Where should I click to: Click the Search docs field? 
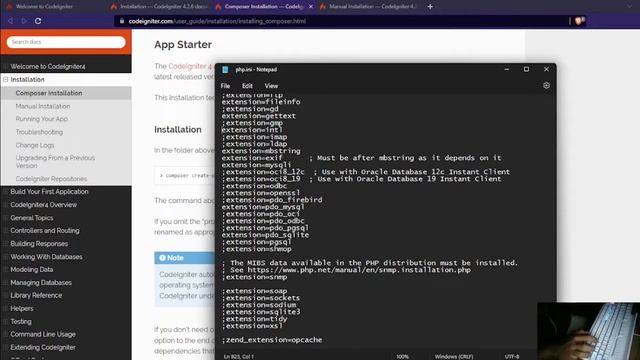tap(66, 42)
